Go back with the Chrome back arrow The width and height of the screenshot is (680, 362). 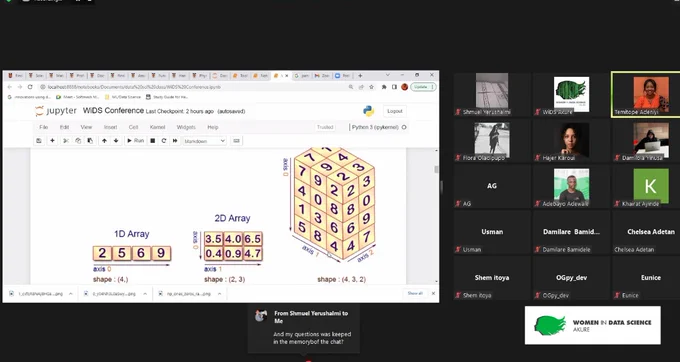(10, 87)
